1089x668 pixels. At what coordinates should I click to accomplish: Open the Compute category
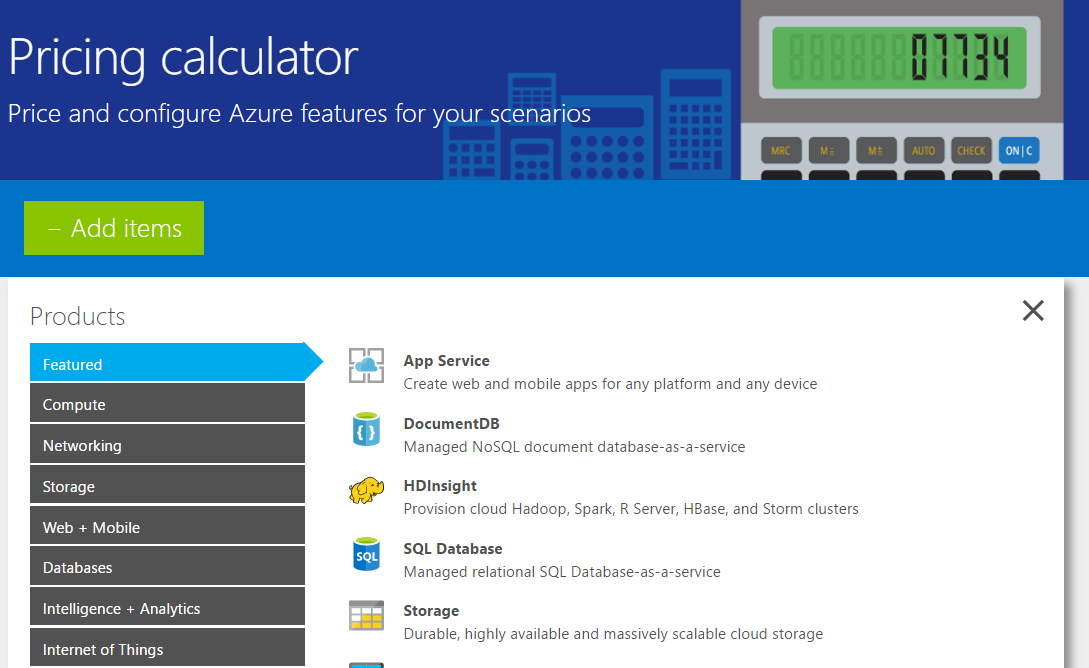(x=167, y=404)
